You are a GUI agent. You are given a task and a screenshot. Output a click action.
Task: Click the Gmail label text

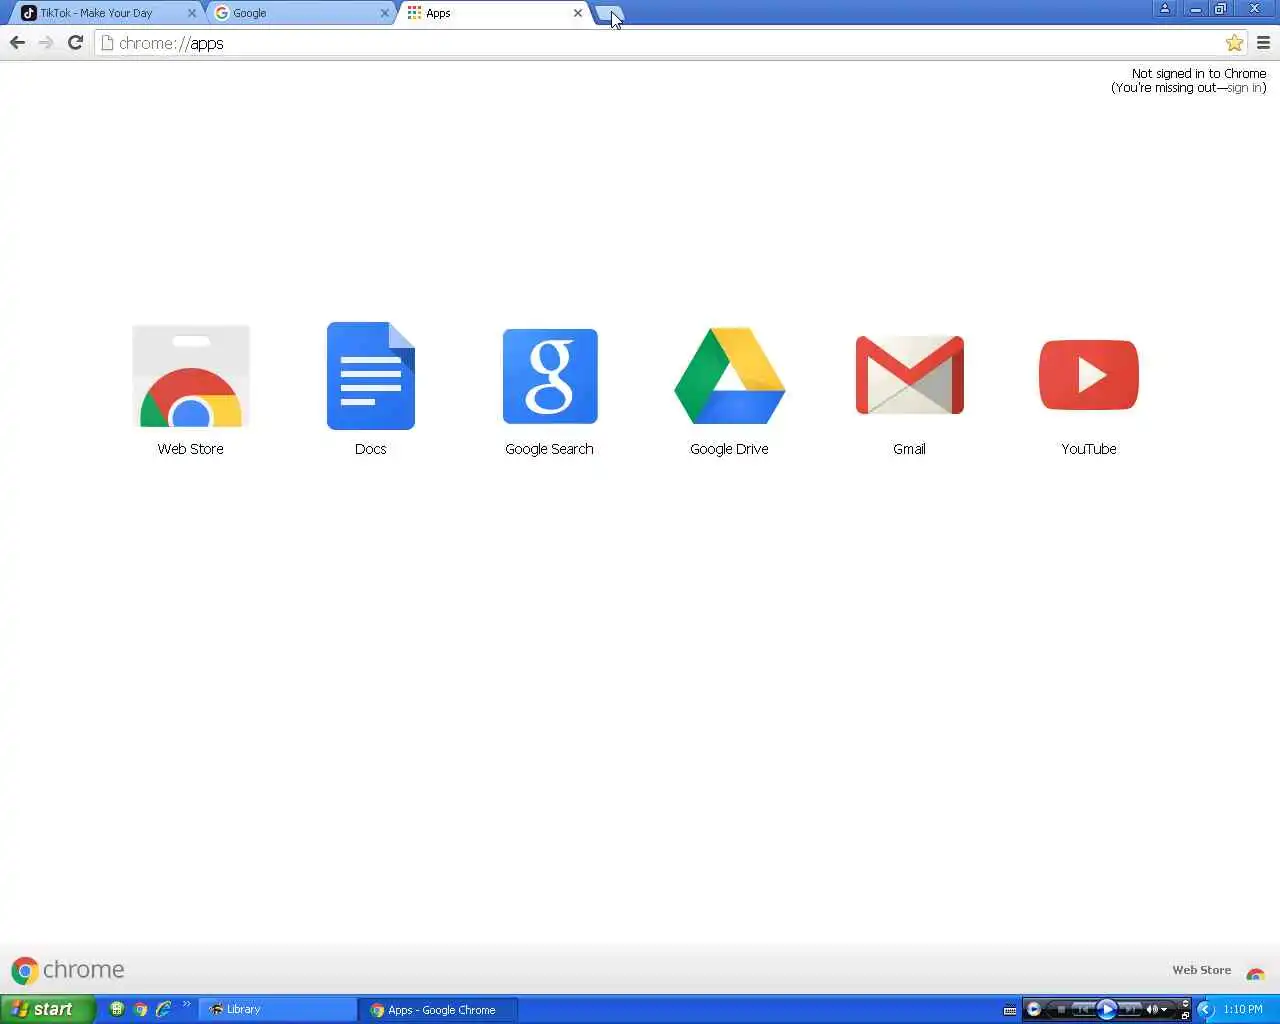[x=910, y=449]
